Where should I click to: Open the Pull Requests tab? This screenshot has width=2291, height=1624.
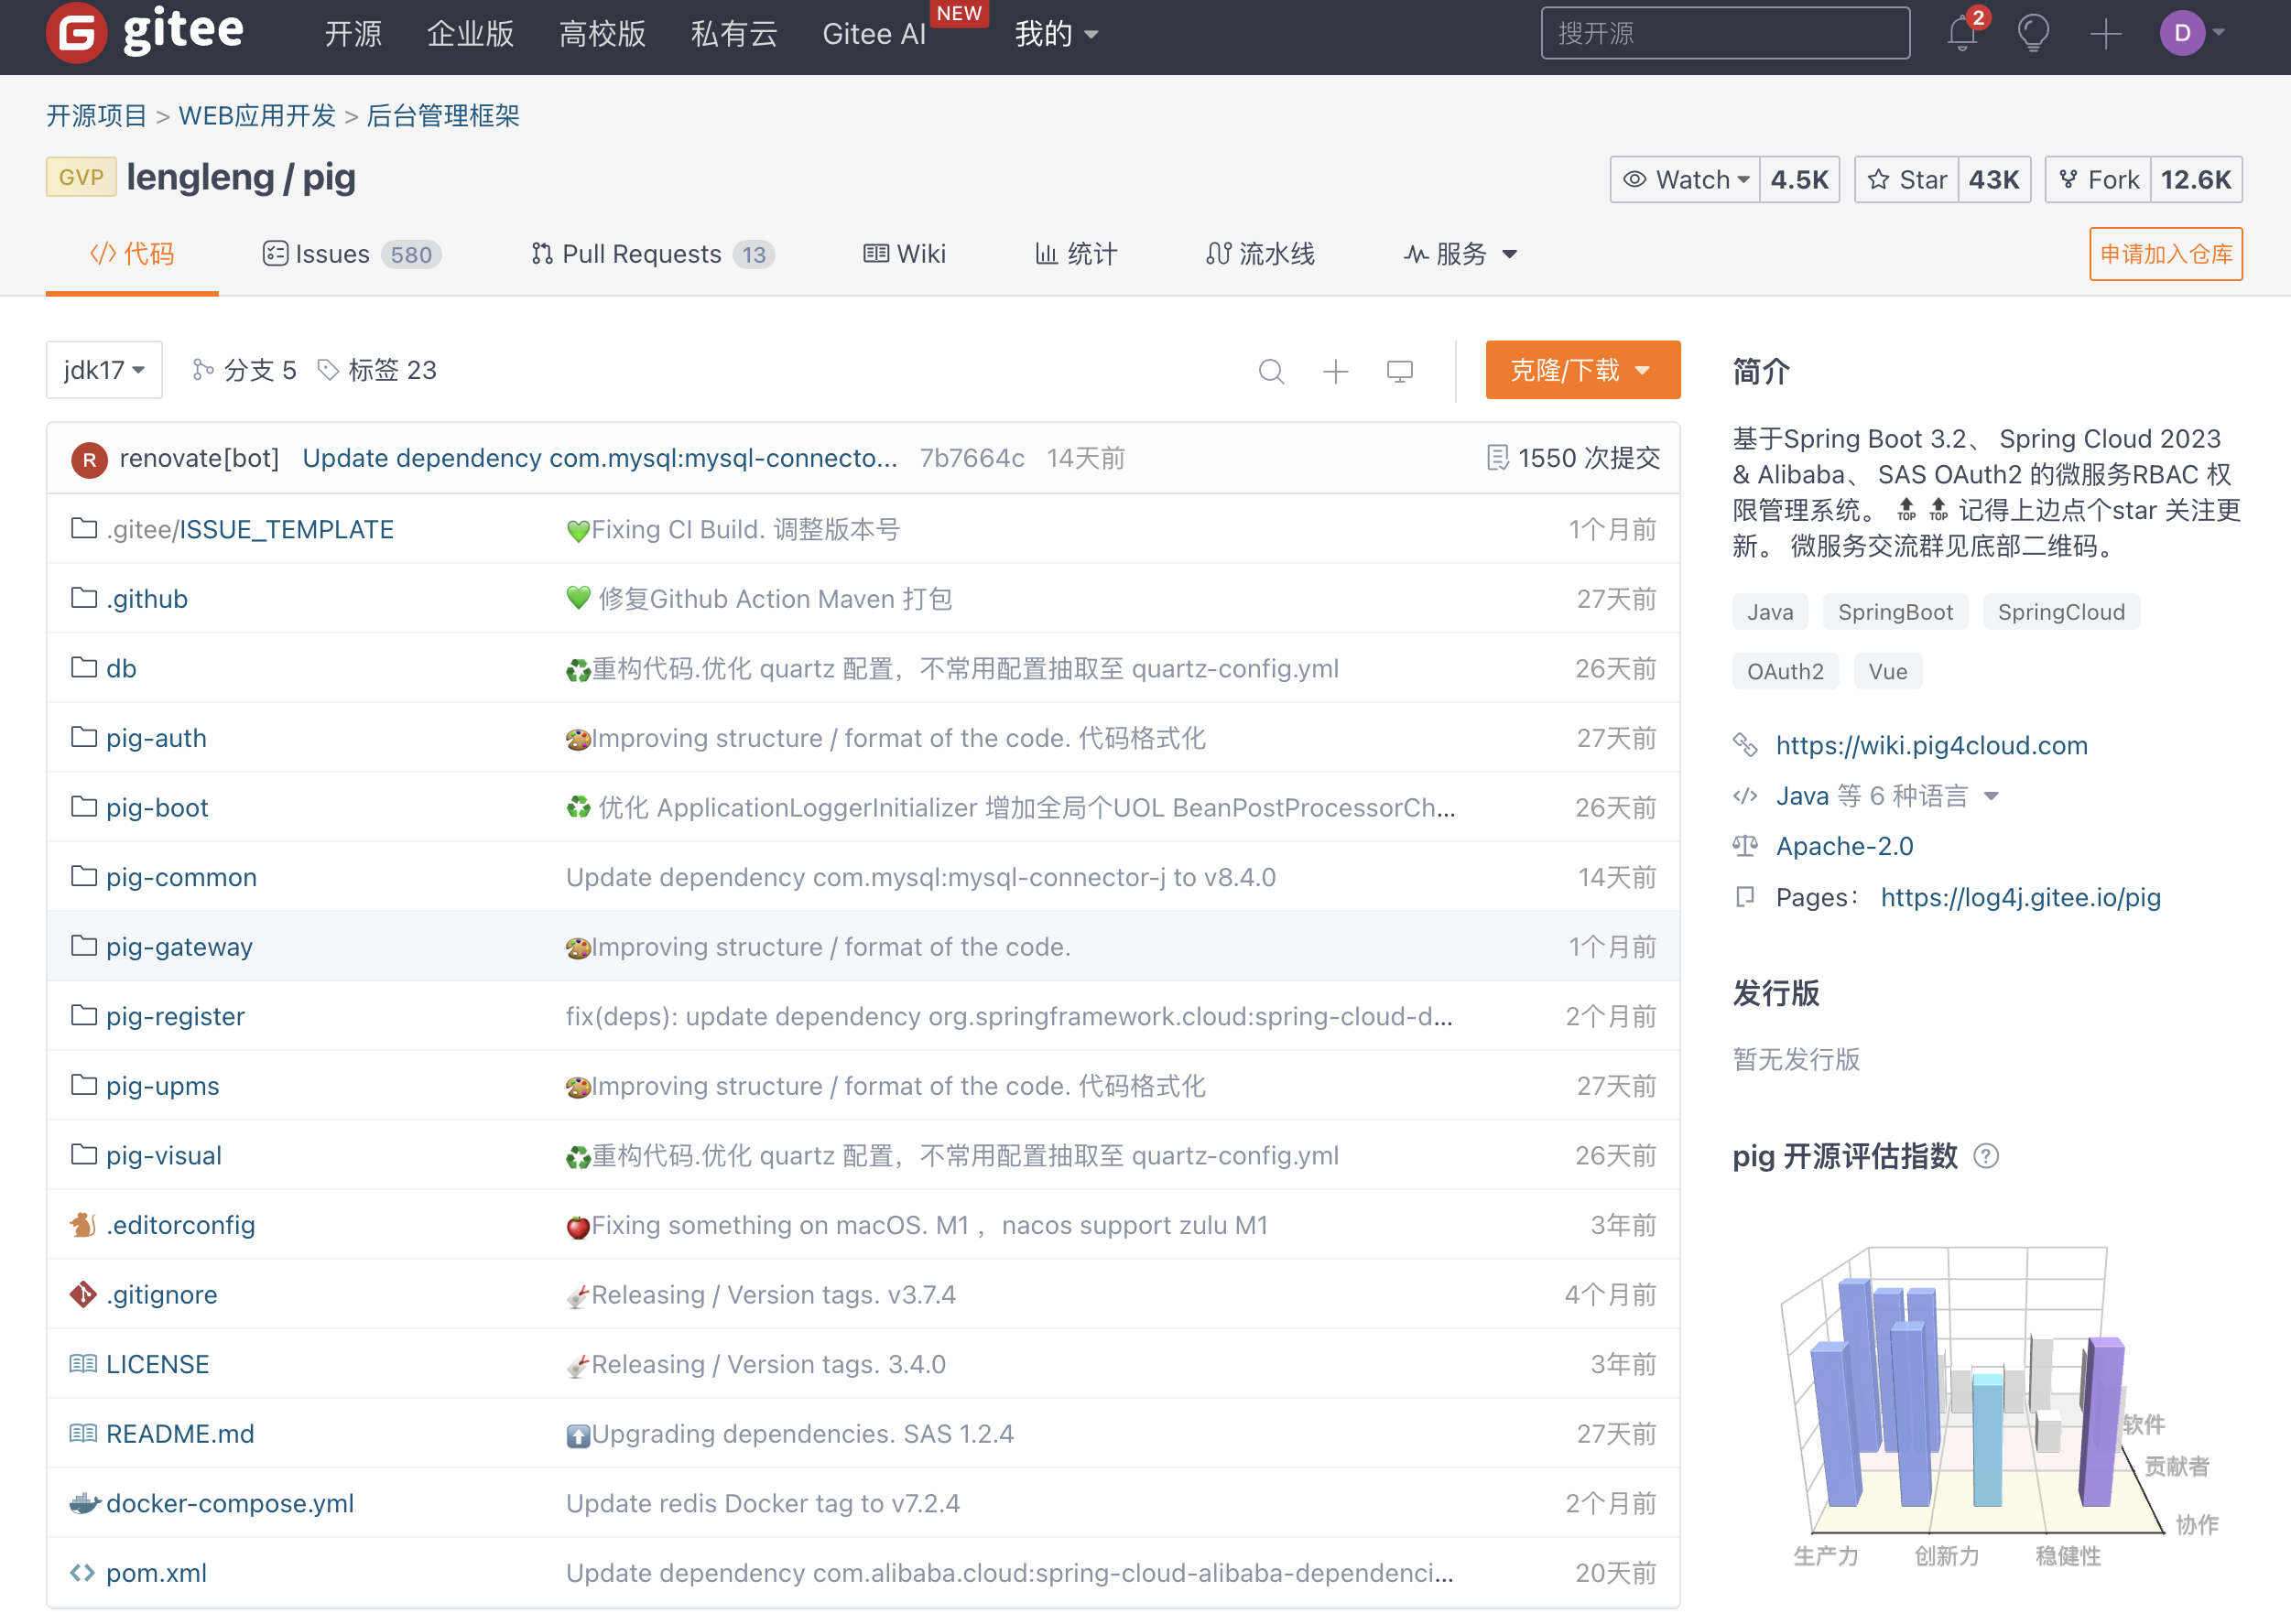point(652,254)
